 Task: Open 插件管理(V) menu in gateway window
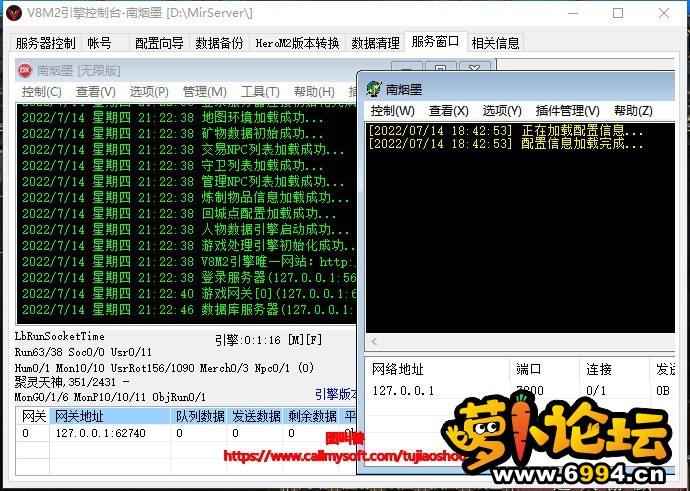click(567, 110)
